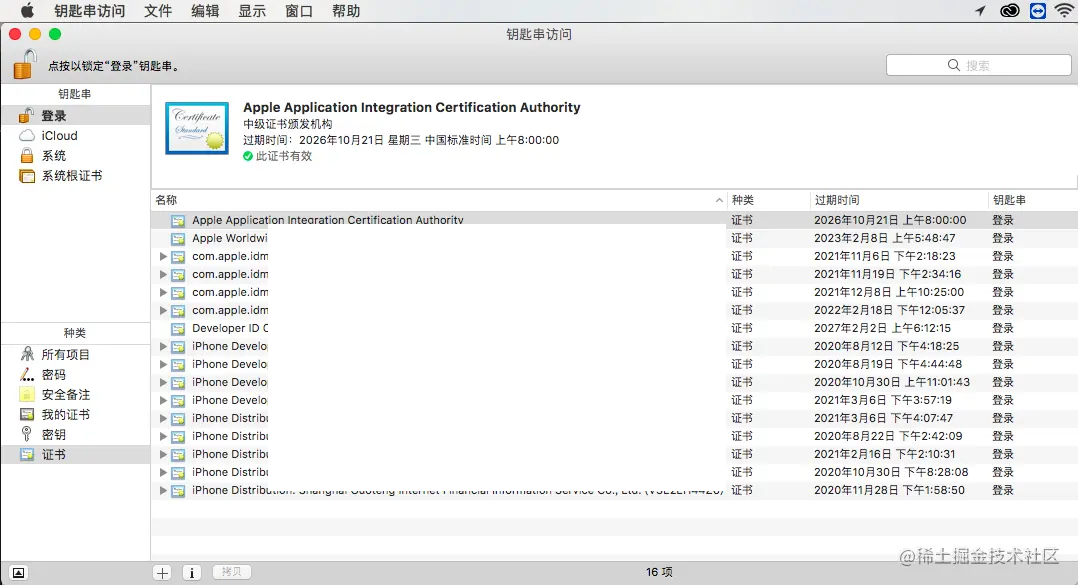Click the Wi-Fi icon in the menu bar
The width and height of the screenshot is (1078, 585).
pos(1064,10)
